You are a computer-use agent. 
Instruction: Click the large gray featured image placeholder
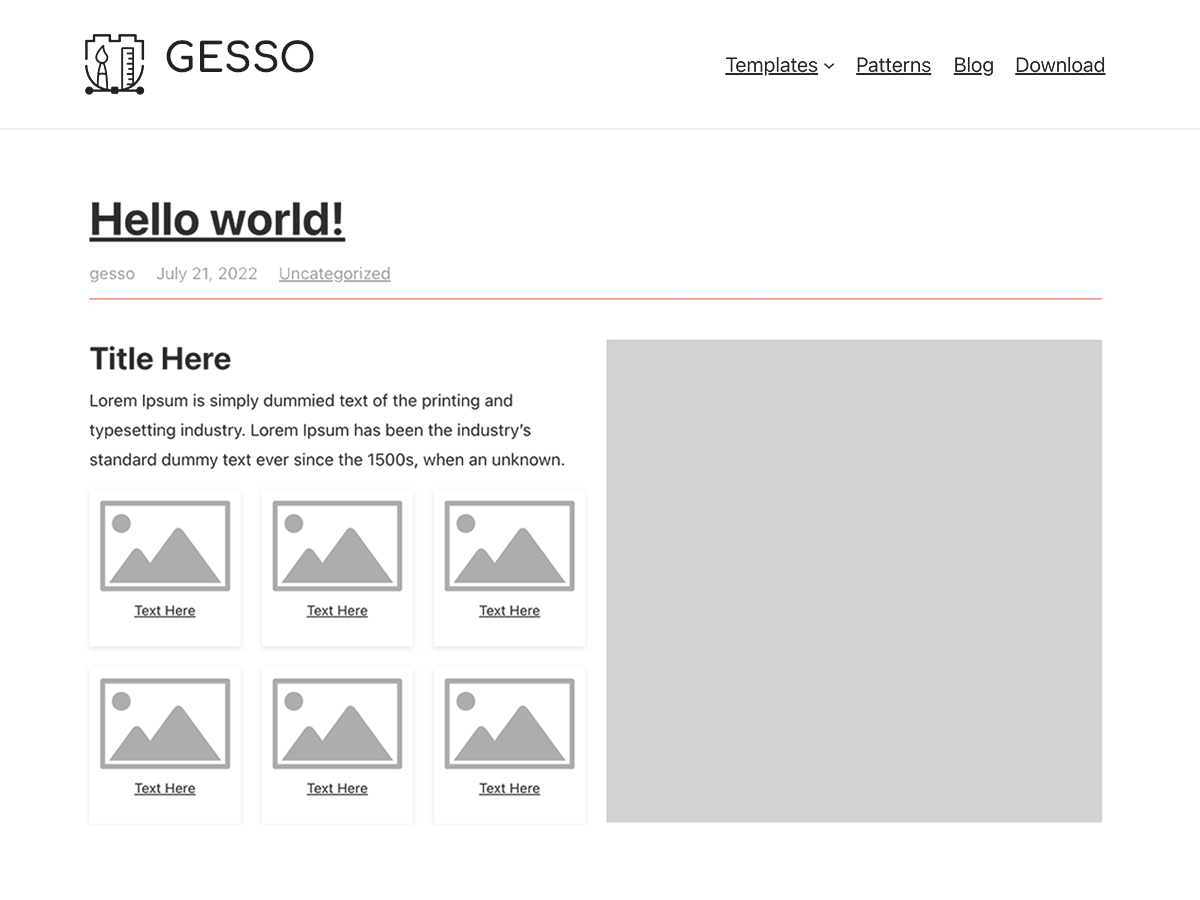(x=854, y=580)
